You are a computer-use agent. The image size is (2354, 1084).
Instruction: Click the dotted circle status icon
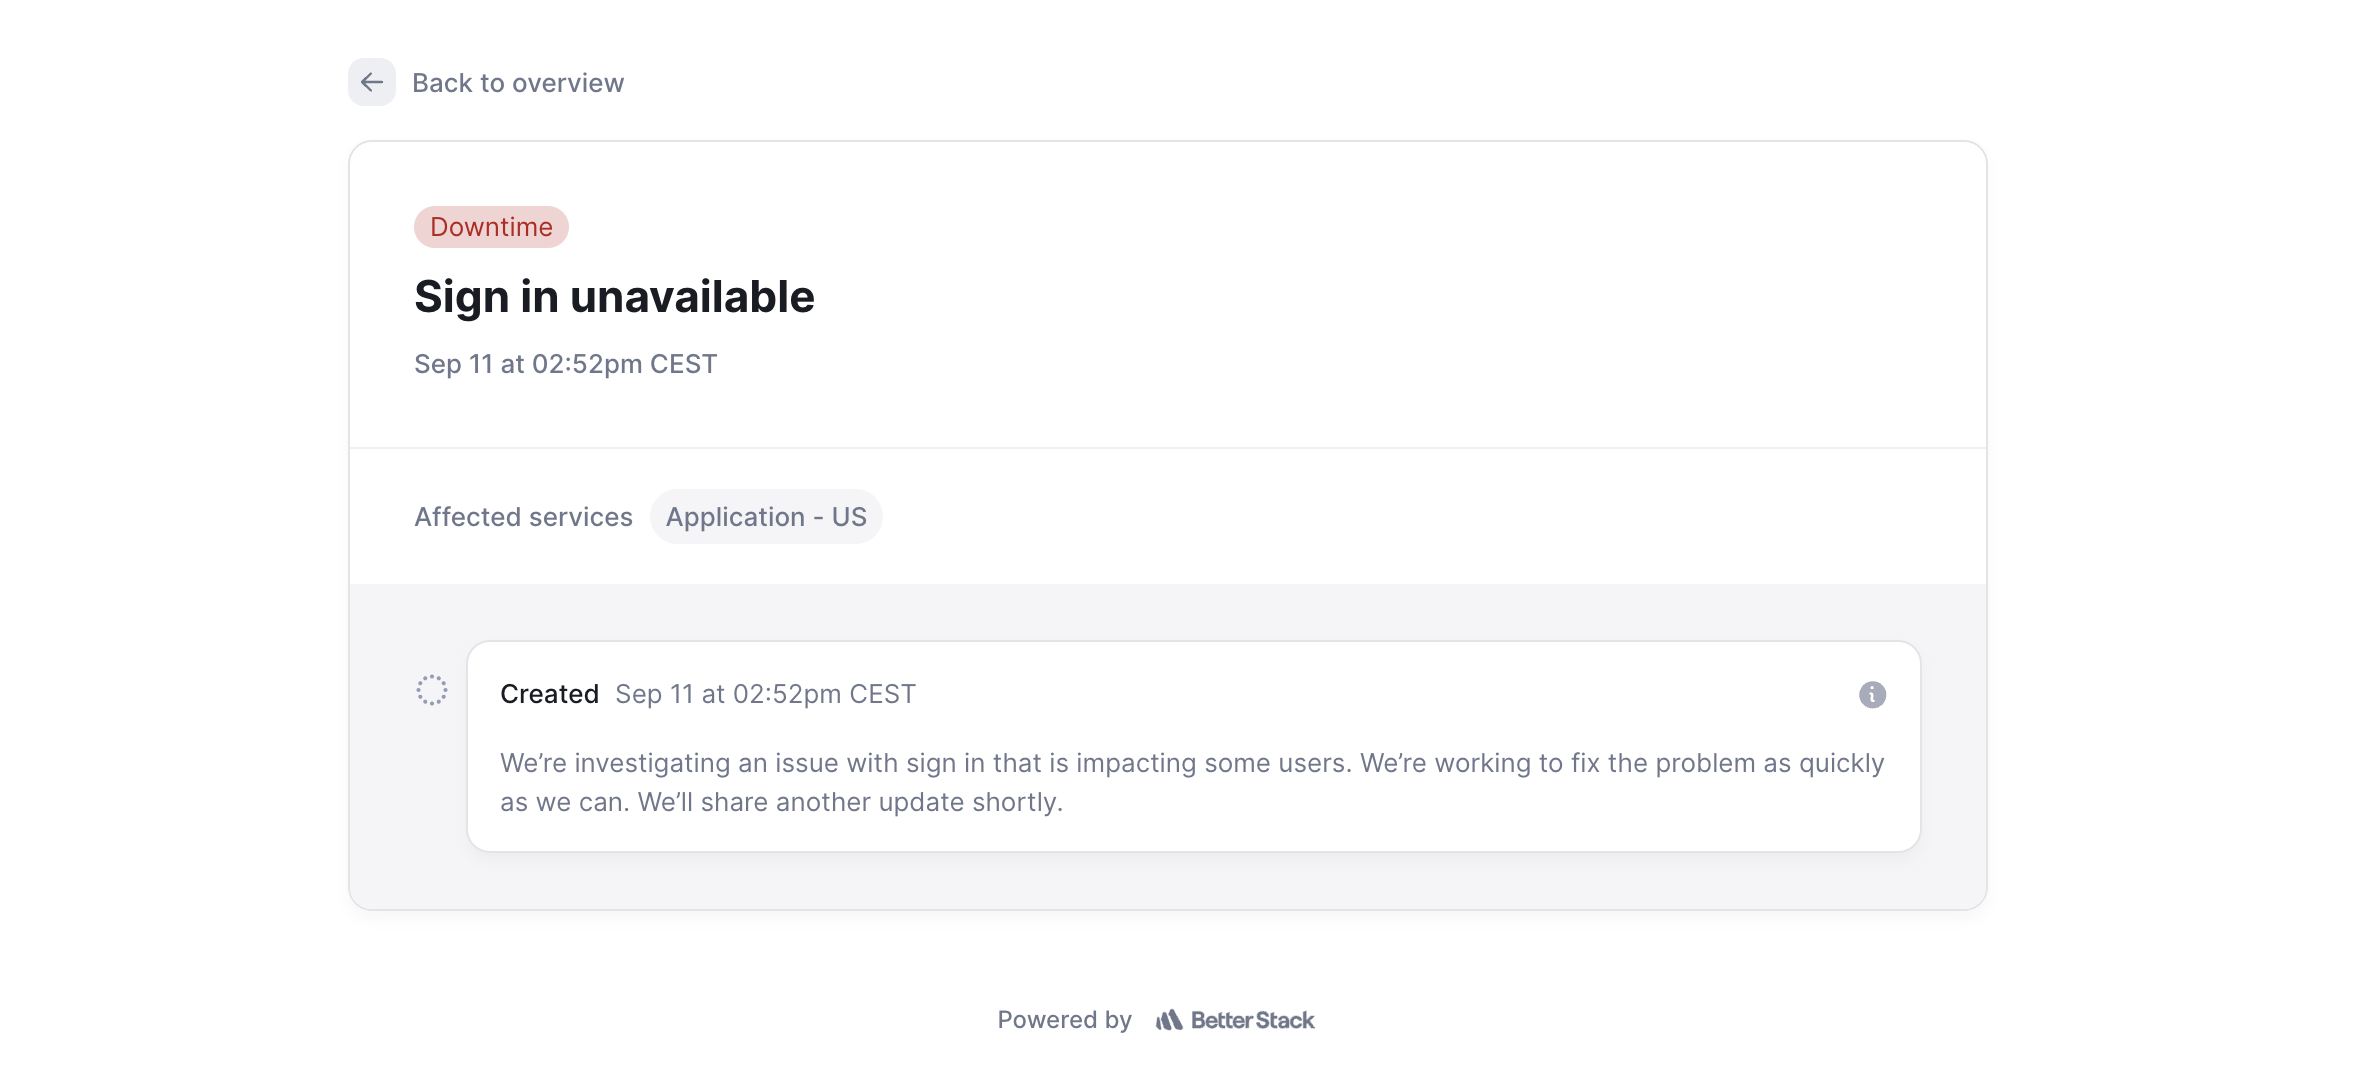coord(432,690)
